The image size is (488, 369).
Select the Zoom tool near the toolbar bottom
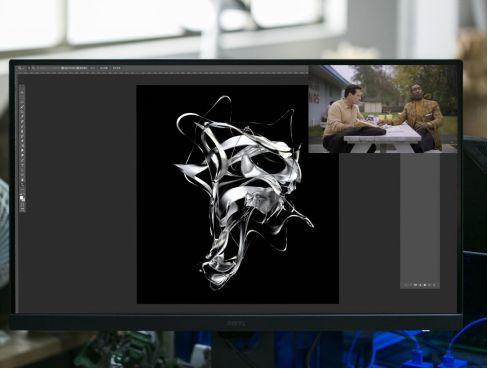[x=22, y=184]
